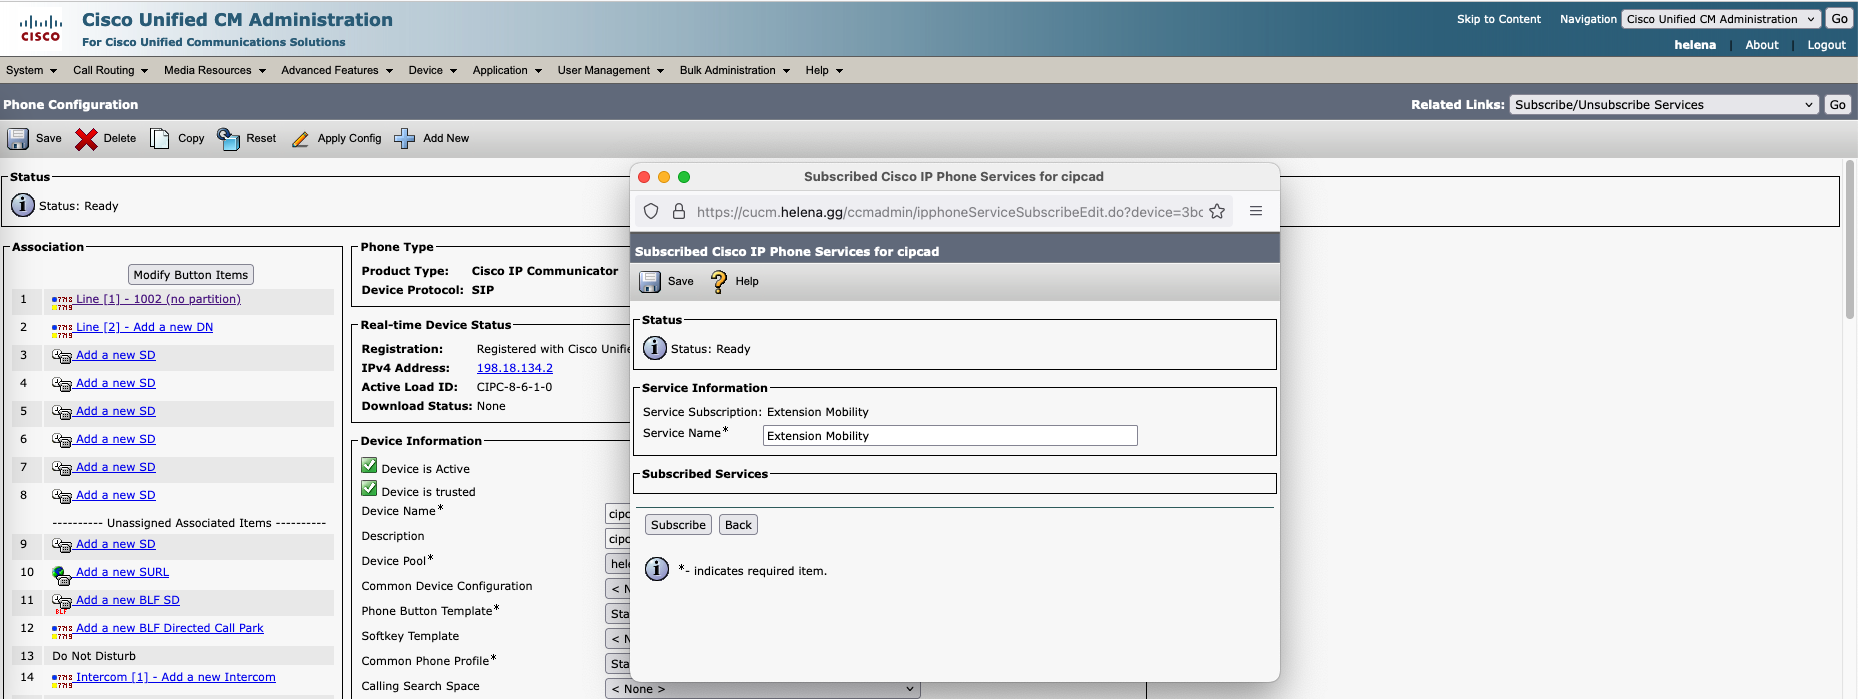Click the Modify Button Items button
The height and width of the screenshot is (699, 1858).
(190, 275)
